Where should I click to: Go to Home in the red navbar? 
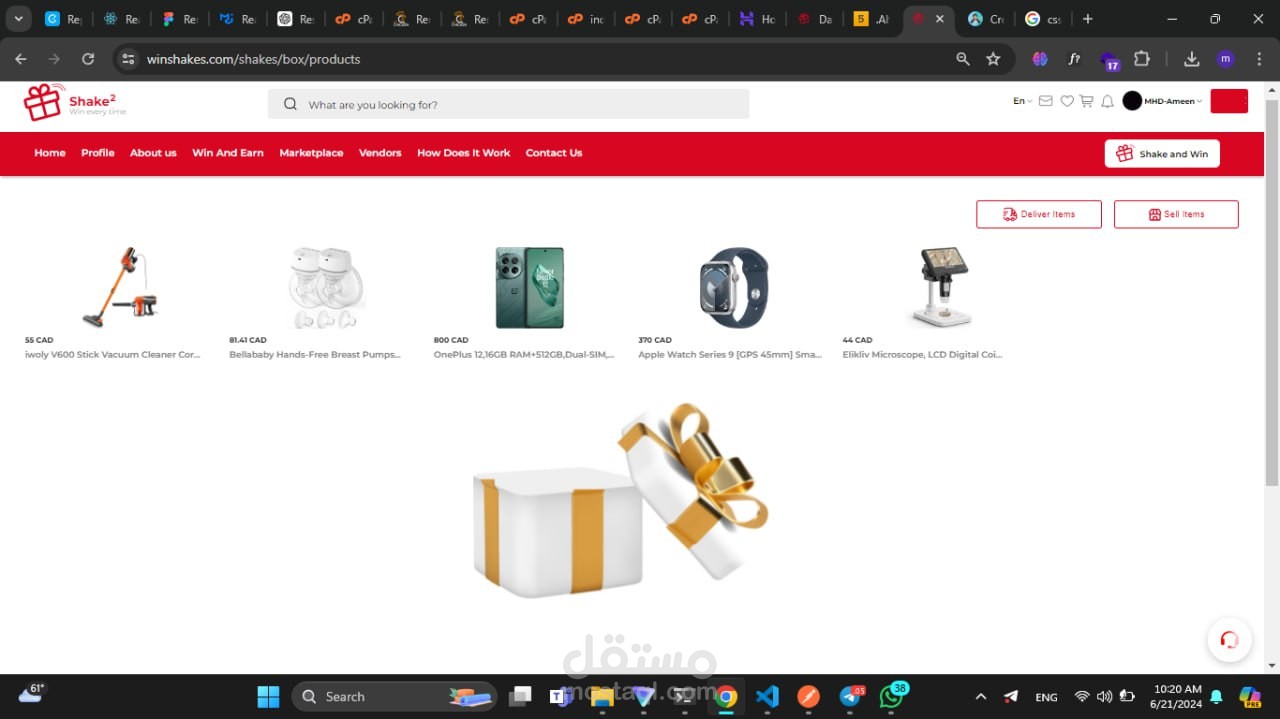pyautogui.click(x=50, y=153)
